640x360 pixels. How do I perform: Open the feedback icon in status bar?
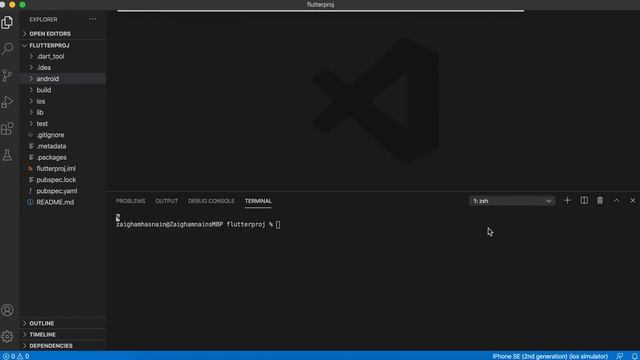coord(620,356)
